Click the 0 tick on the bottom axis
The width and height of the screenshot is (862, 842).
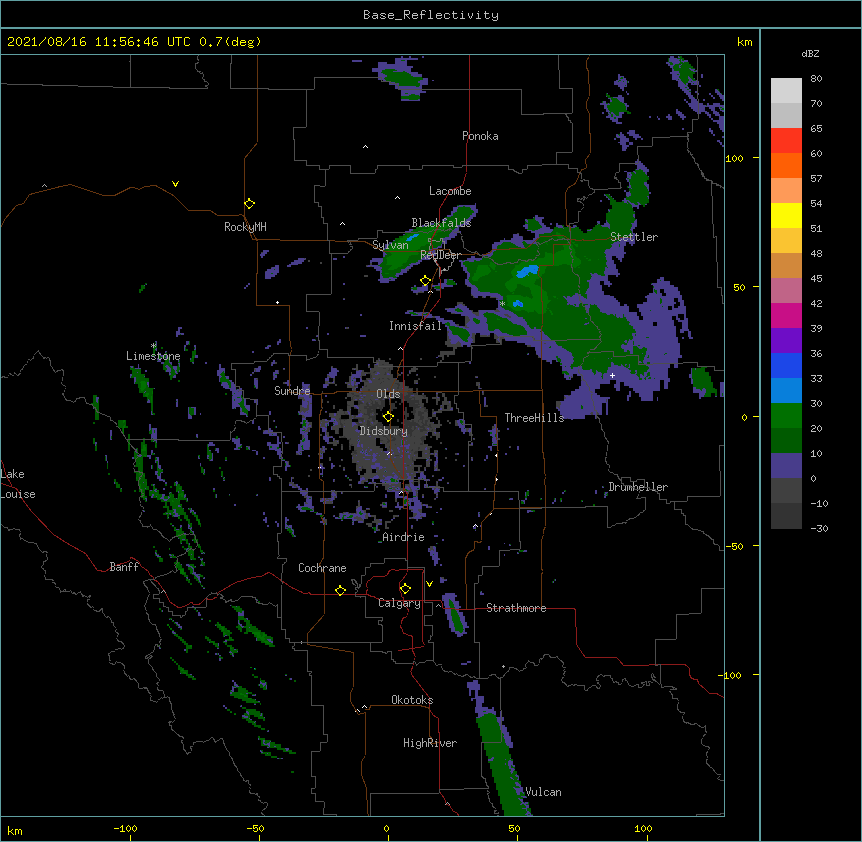(386, 829)
